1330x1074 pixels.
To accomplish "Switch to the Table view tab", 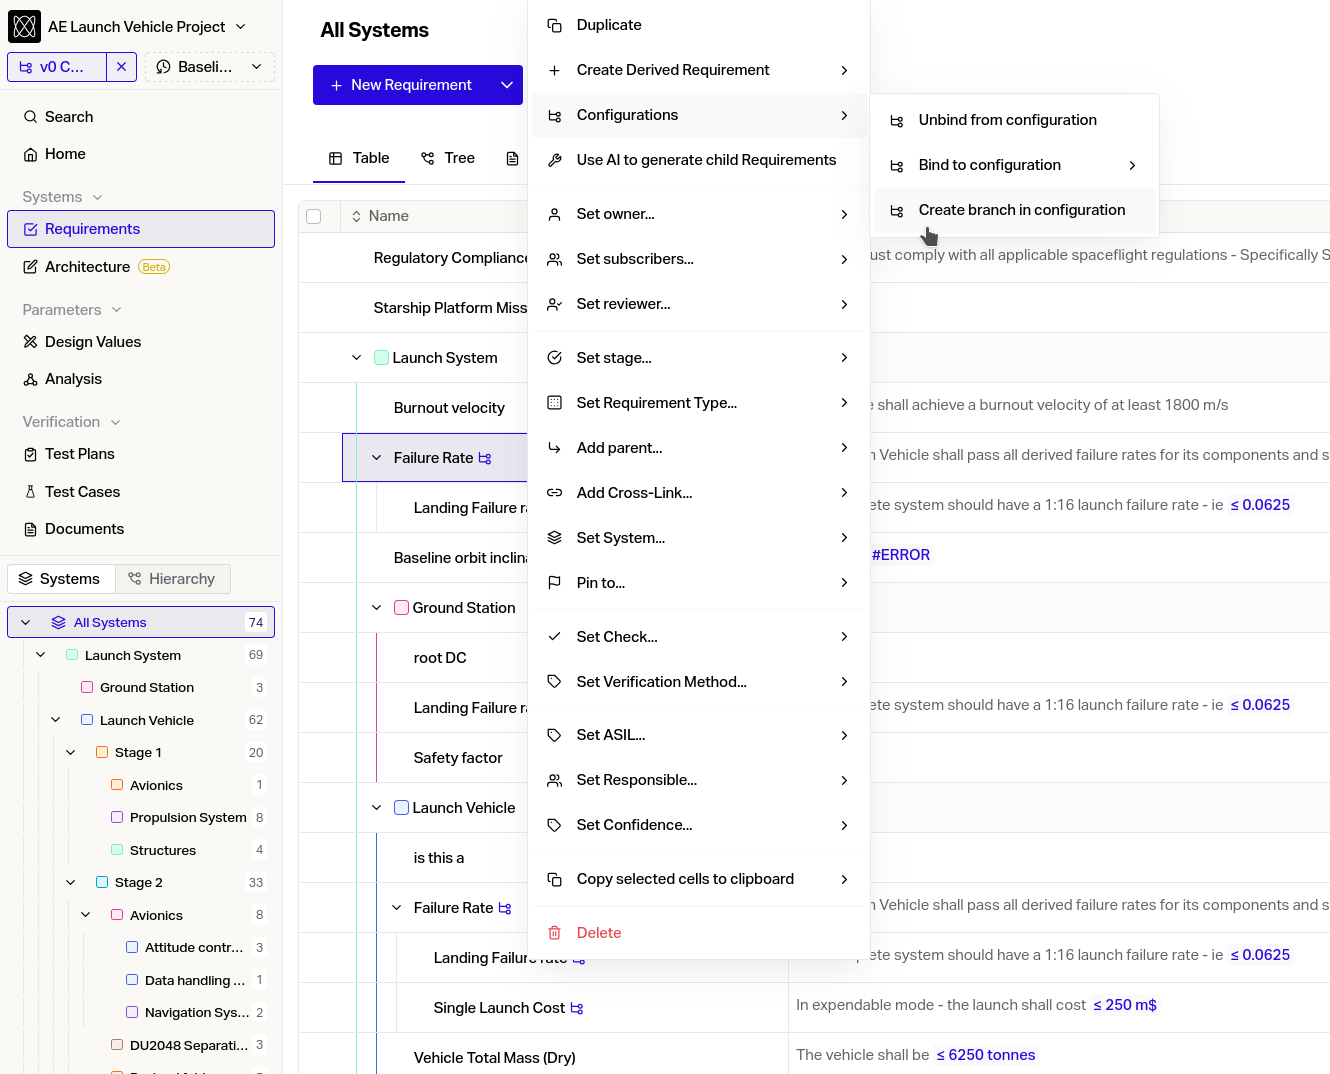I will (x=359, y=158).
